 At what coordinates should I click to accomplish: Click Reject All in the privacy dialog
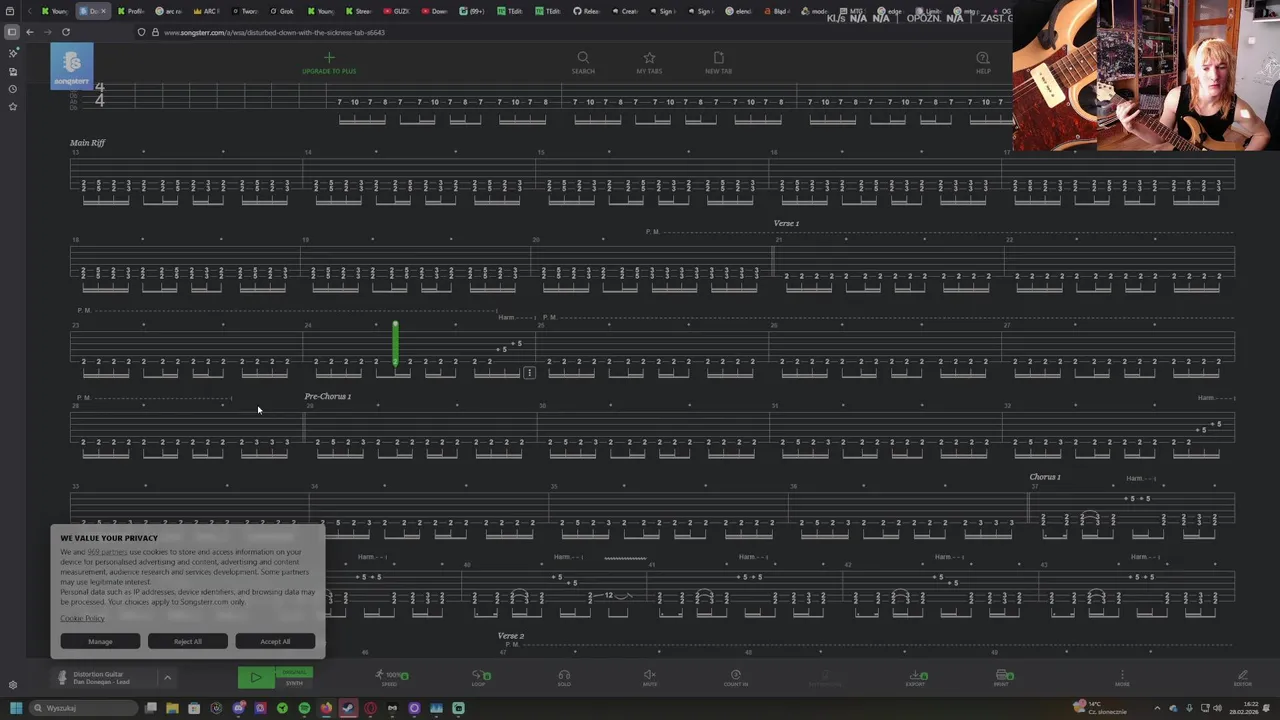[x=187, y=641]
